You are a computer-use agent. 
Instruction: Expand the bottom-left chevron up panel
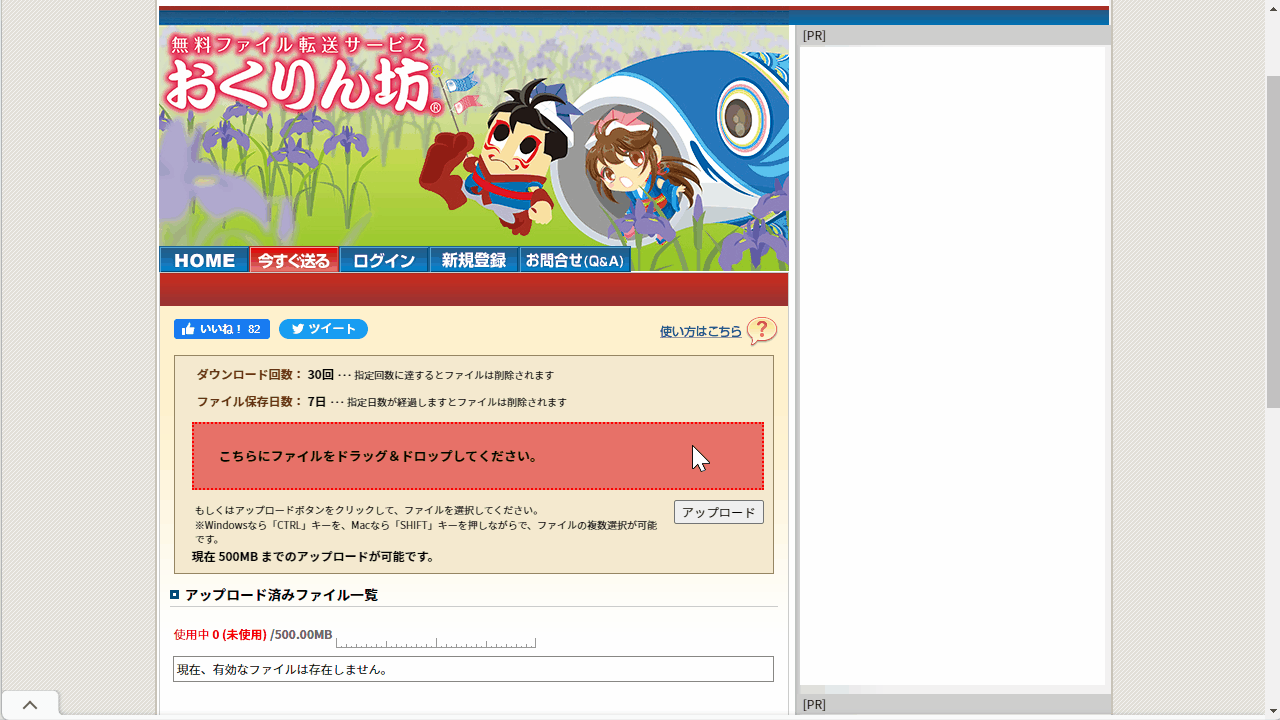[30, 705]
